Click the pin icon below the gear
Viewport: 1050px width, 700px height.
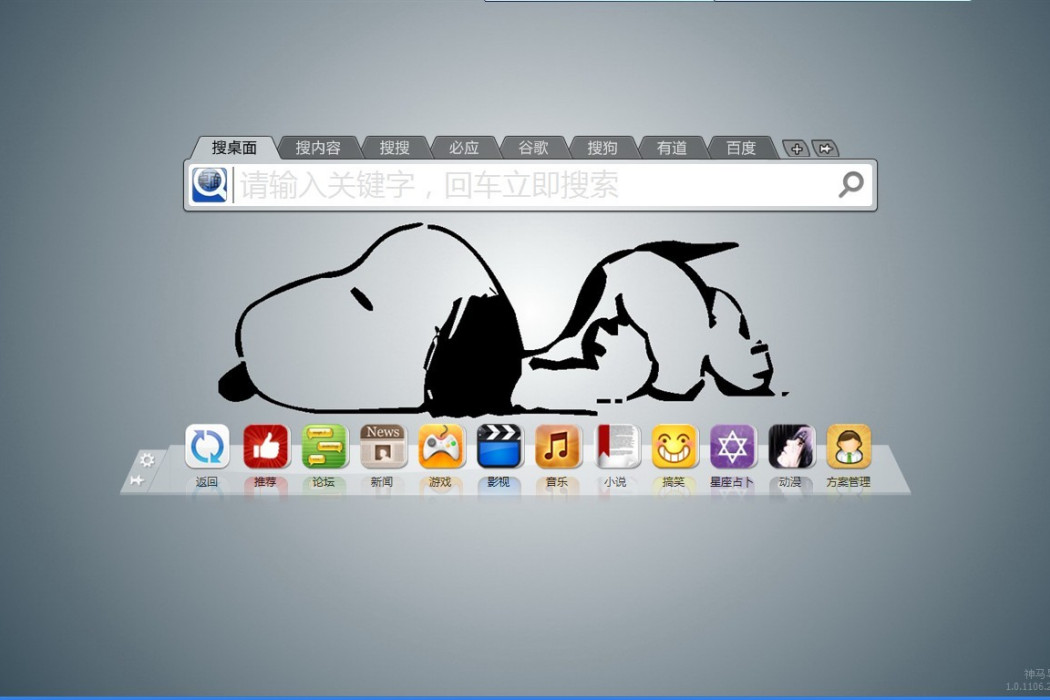(137, 480)
